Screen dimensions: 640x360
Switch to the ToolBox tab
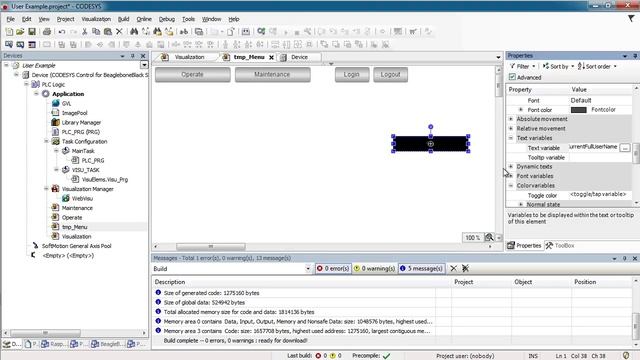point(560,245)
